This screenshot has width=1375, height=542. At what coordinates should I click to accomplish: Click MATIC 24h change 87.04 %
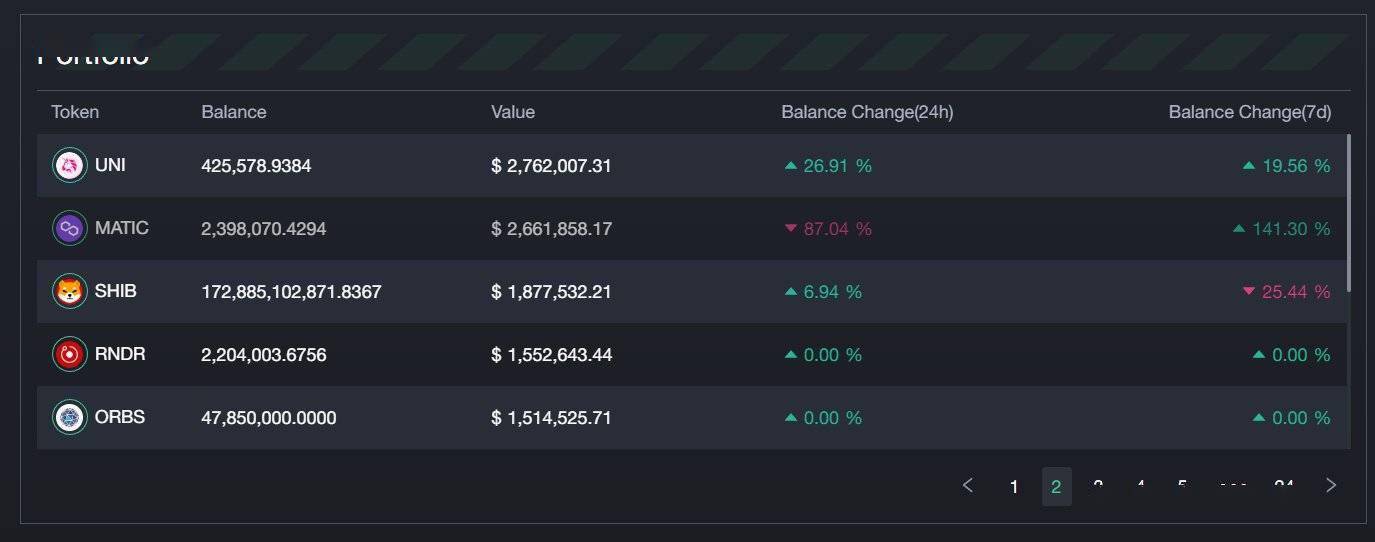click(x=828, y=229)
